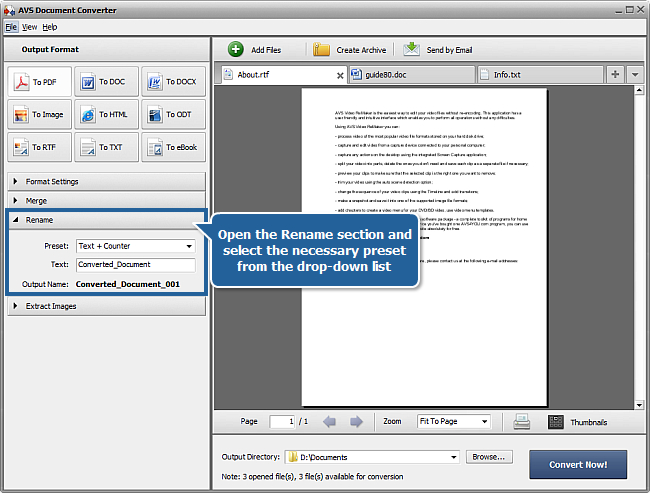This screenshot has height=493, width=650.
Task: Choose the To HTML format button
Action: click(x=107, y=114)
